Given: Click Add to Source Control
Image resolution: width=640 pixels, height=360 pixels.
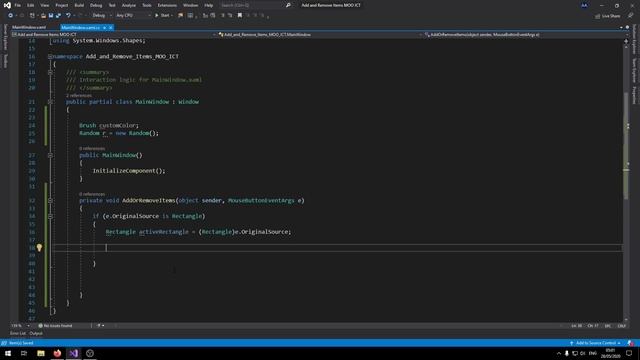Looking at the screenshot, I should pyautogui.click(x=596, y=343).
